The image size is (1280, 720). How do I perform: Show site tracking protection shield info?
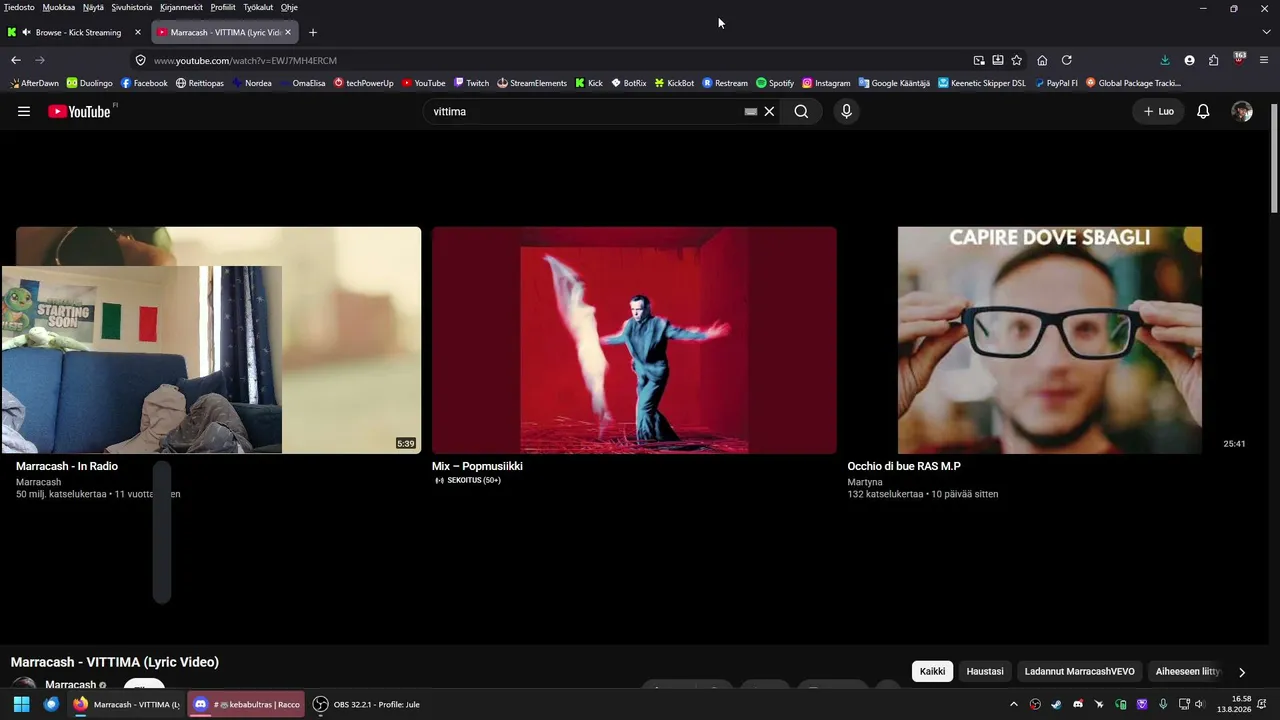(x=141, y=60)
